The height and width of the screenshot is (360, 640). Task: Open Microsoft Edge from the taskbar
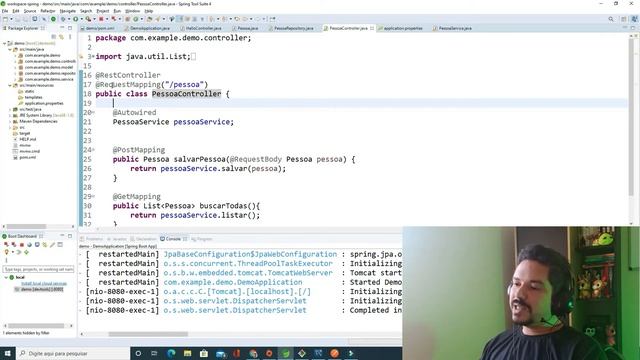pyautogui.click(x=171, y=353)
